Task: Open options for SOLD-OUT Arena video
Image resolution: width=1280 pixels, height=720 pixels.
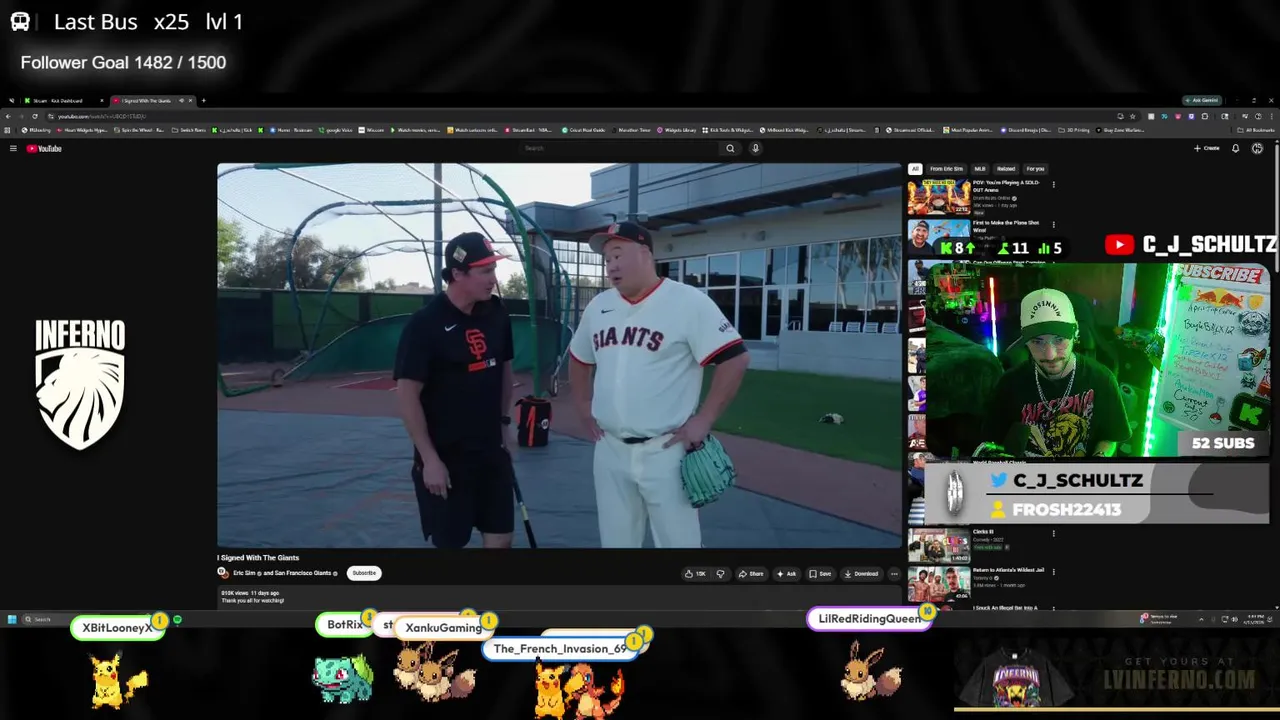Action: 1053,184
